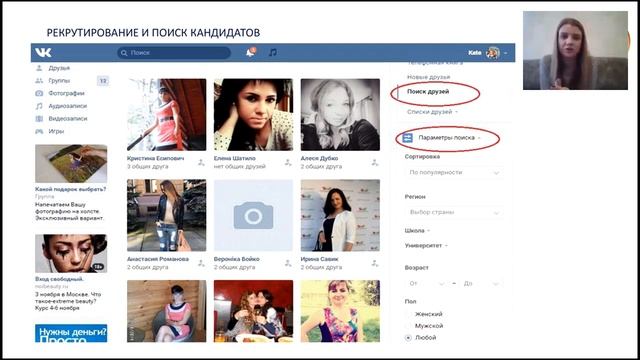The height and width of the screenshot is (360, 640).
Task: Open the Сортировка По популярности dropdown
Action: [x=454, y=172]
